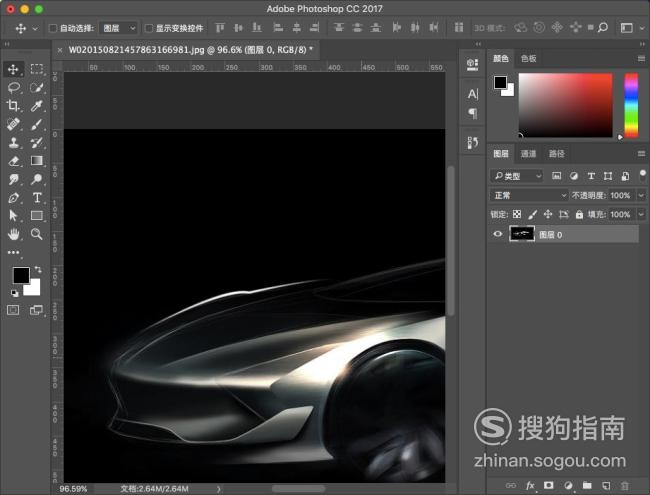
Task: Hide 图层 0 with eye icon
Action: coord(498,234)
